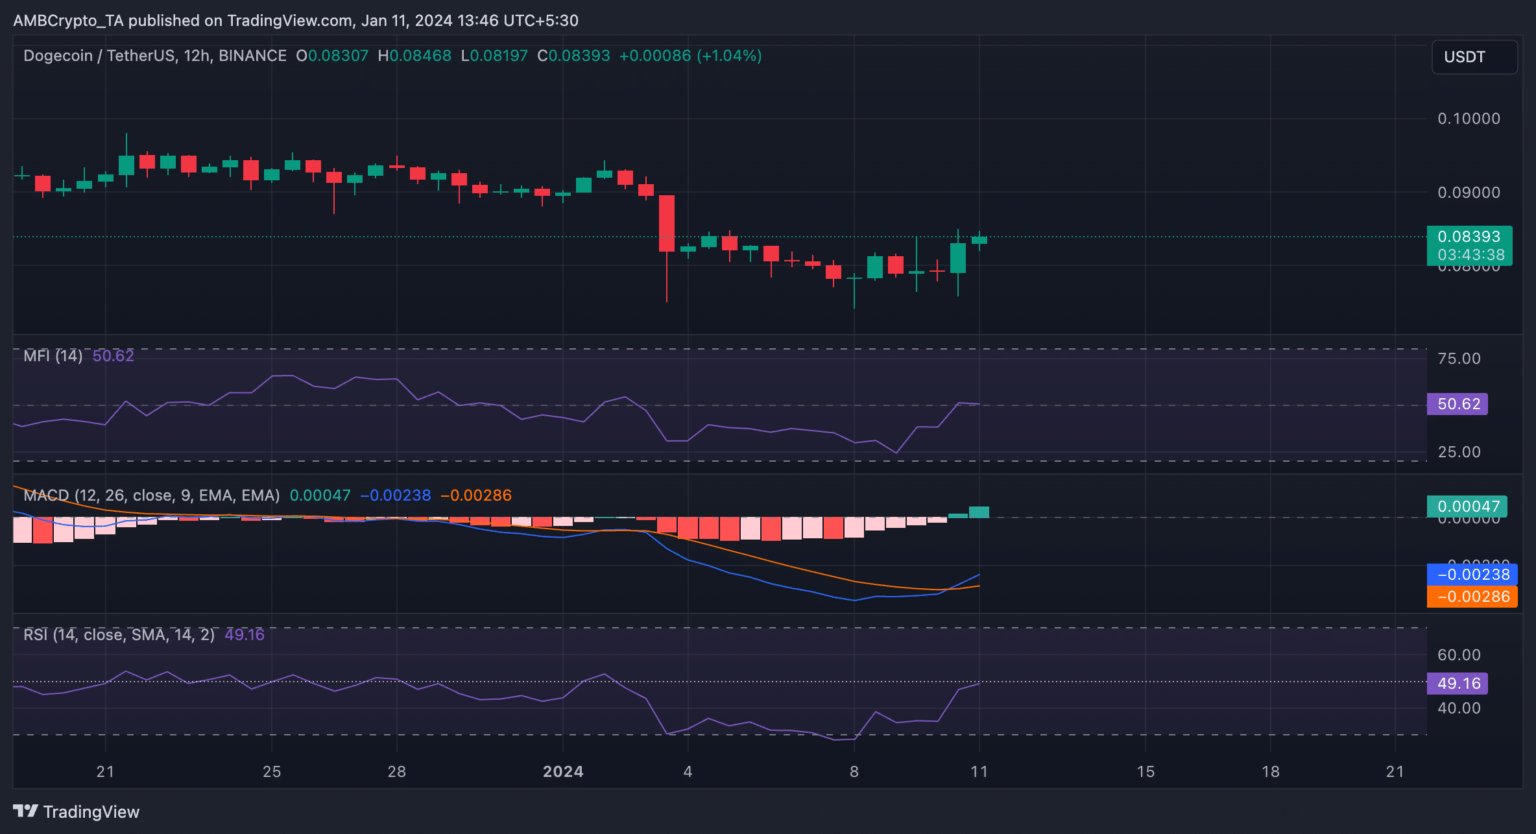Screen dimensions: 1536x834
Task: Click the orange signal line tag -0.00286
Action: 1471,596
